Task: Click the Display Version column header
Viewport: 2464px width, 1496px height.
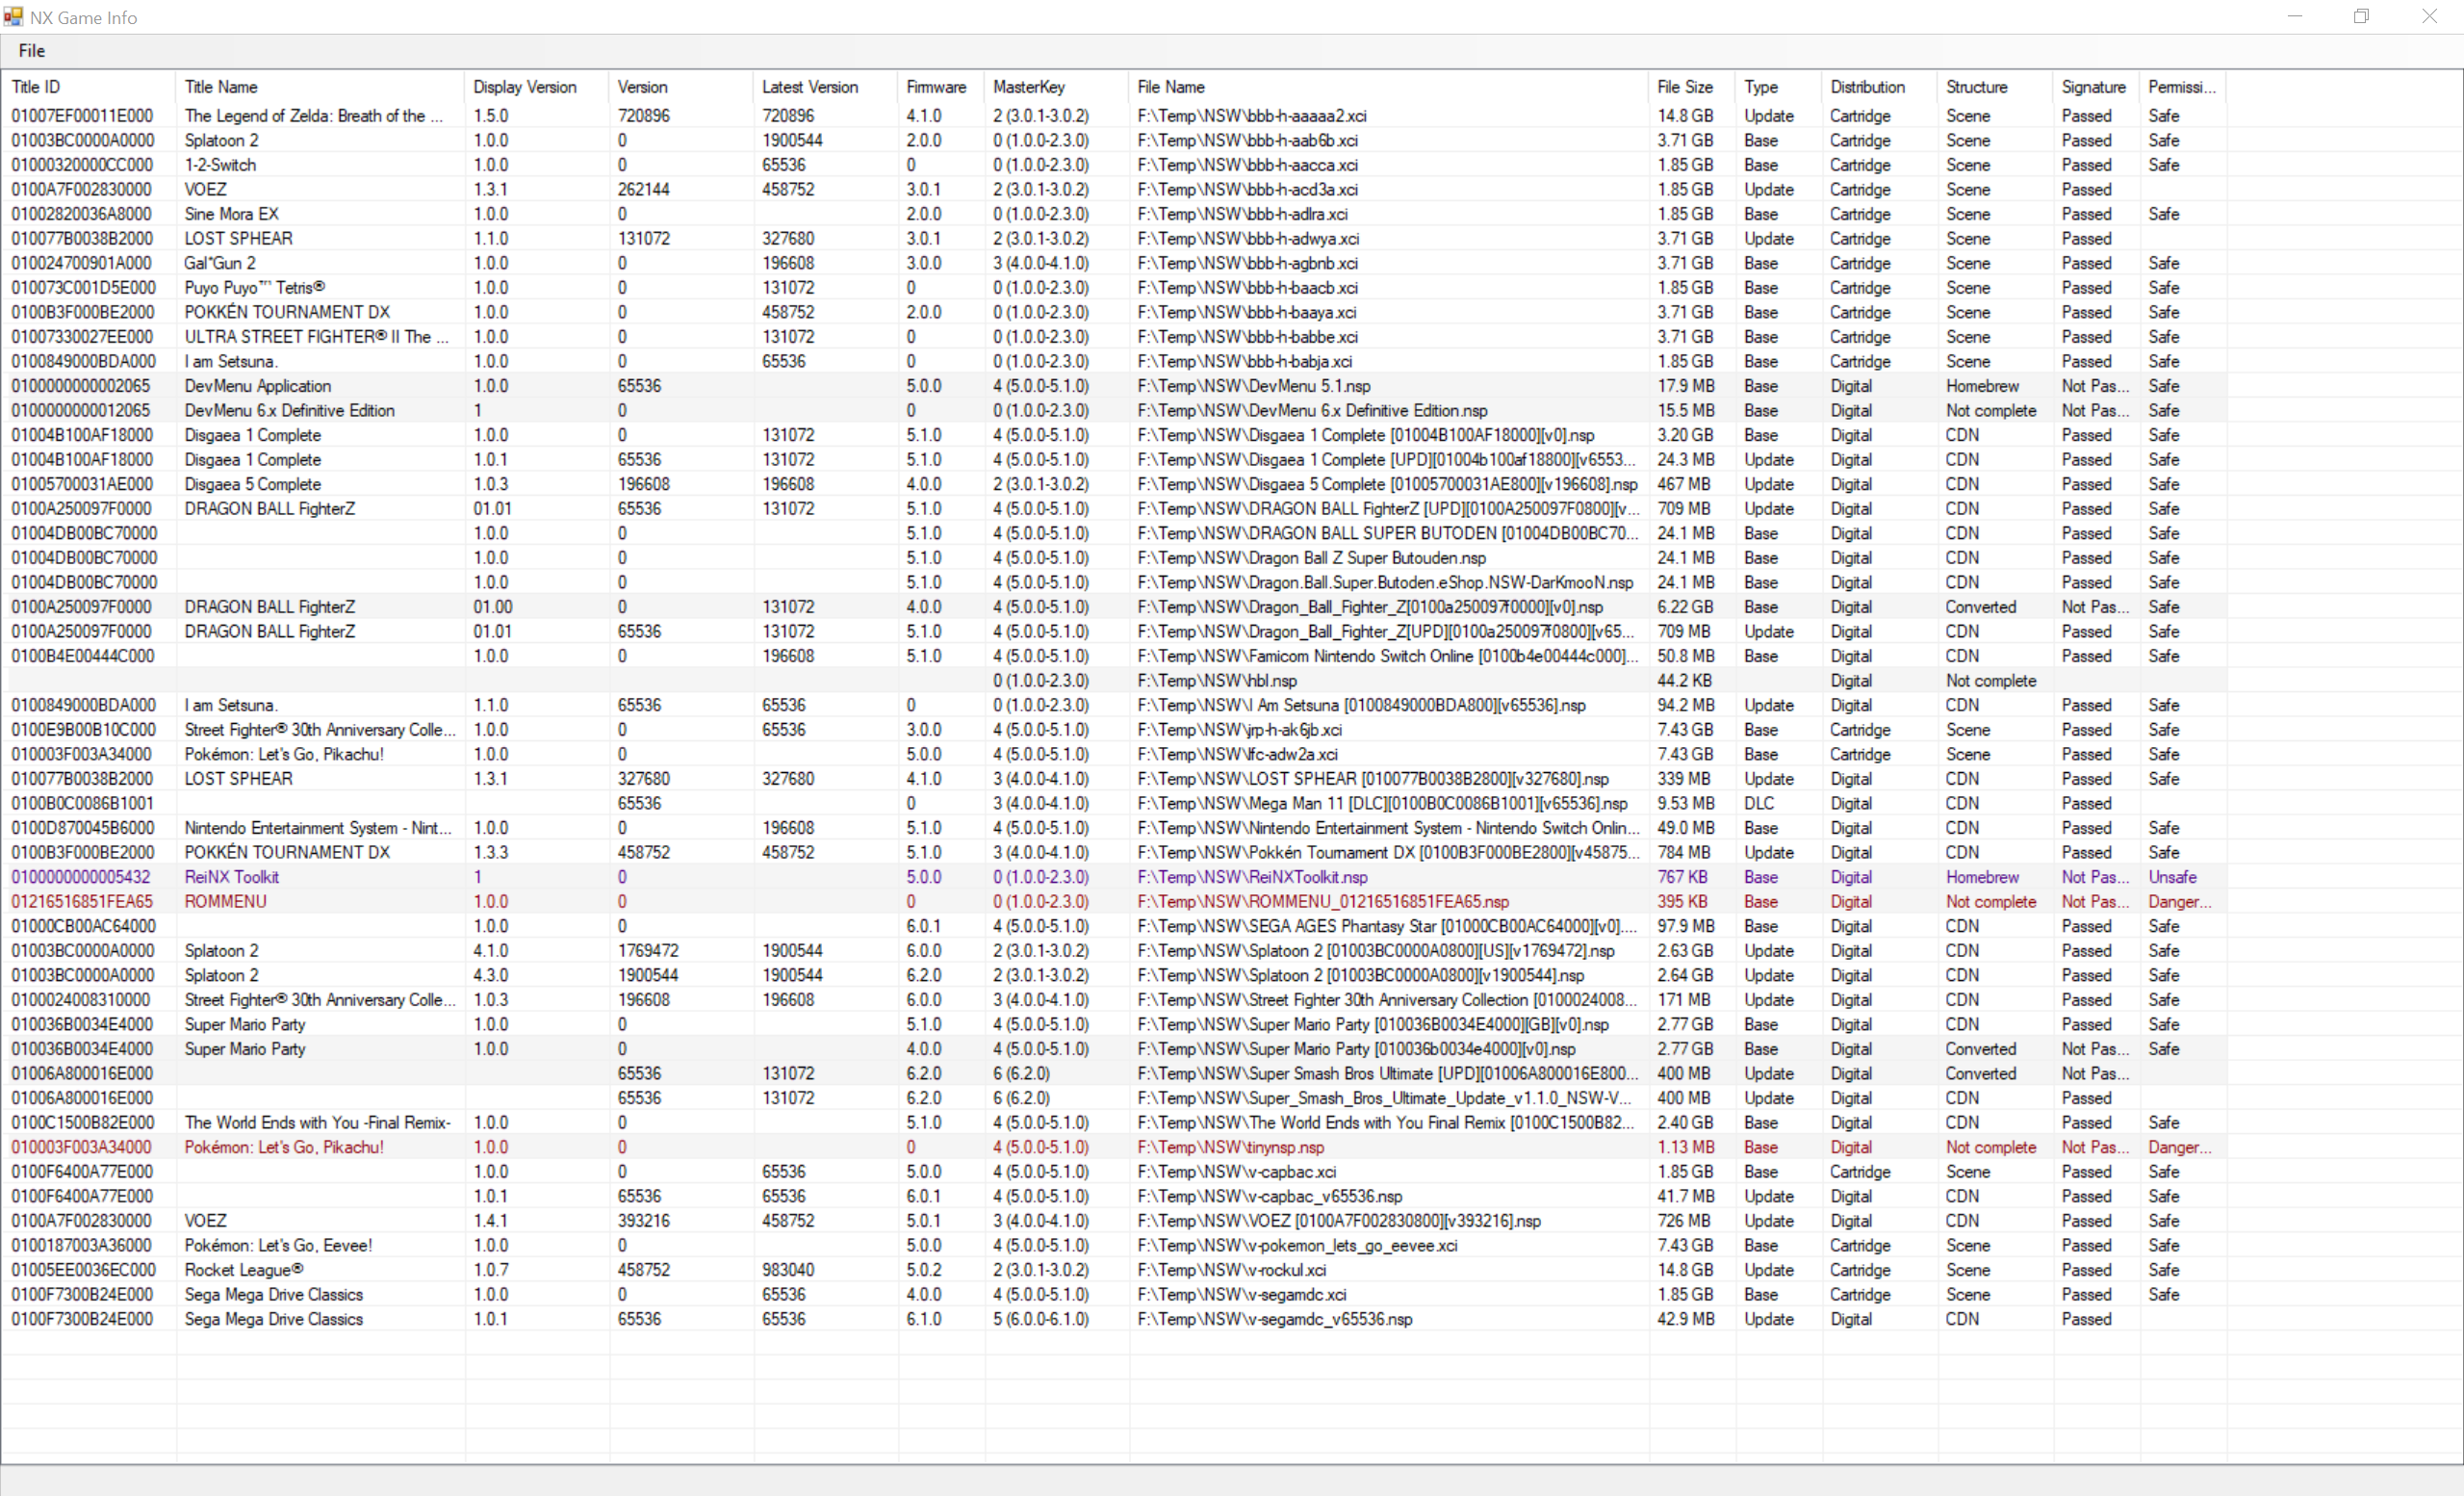Action: (x=524, y=87)
